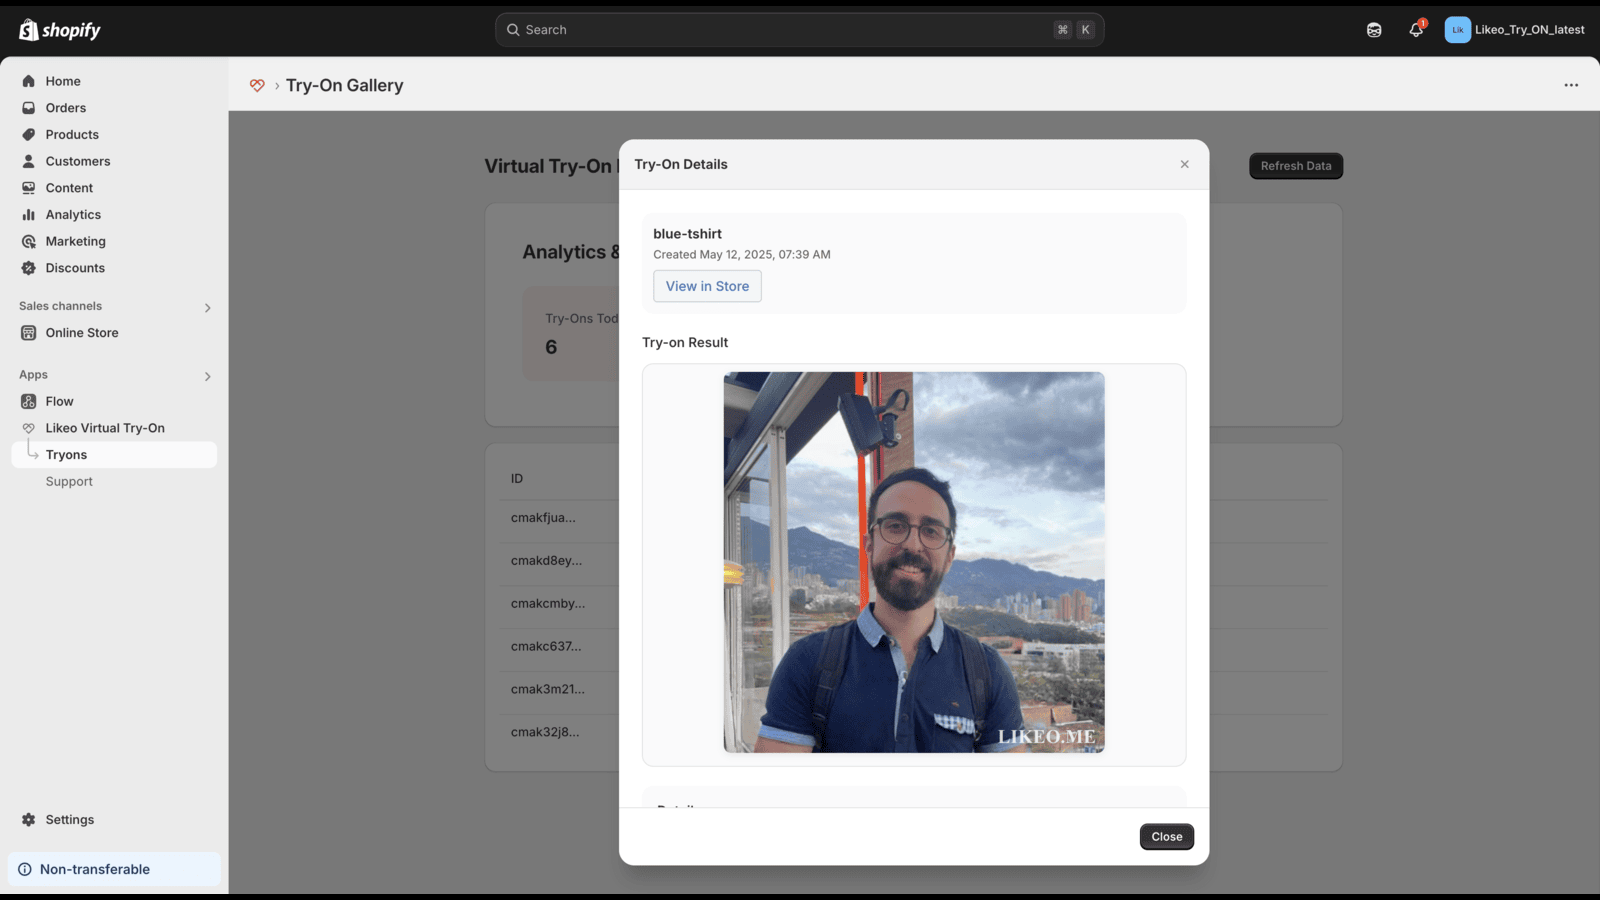Open the notifications bell

[1415, 30]
